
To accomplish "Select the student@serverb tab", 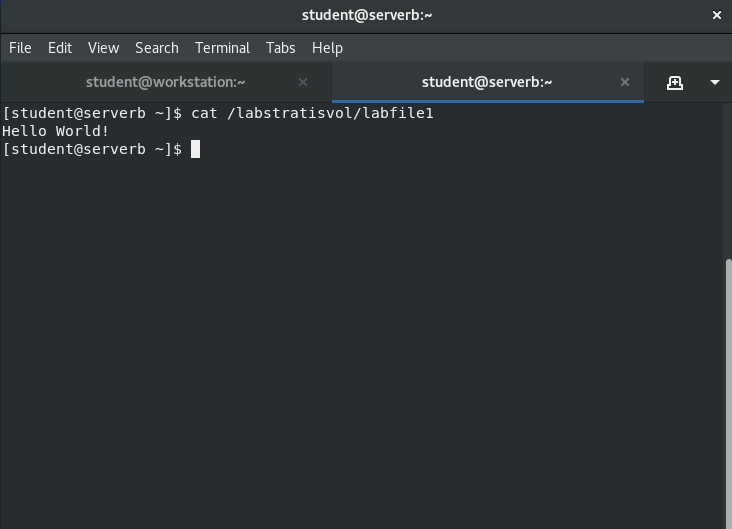I will pos(486,82).
